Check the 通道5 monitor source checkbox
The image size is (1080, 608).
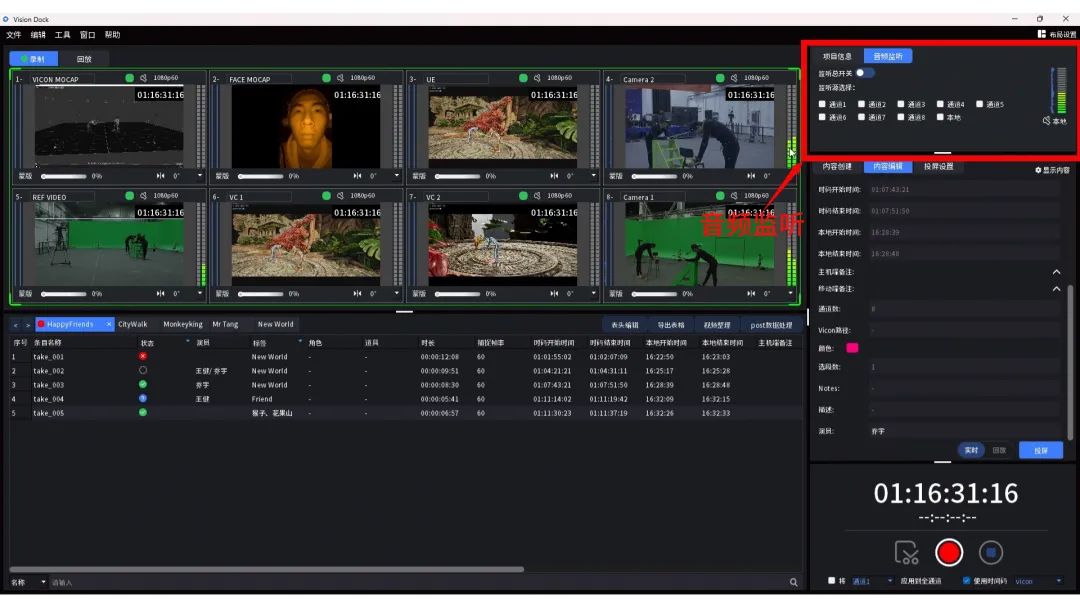click(979, 104)
